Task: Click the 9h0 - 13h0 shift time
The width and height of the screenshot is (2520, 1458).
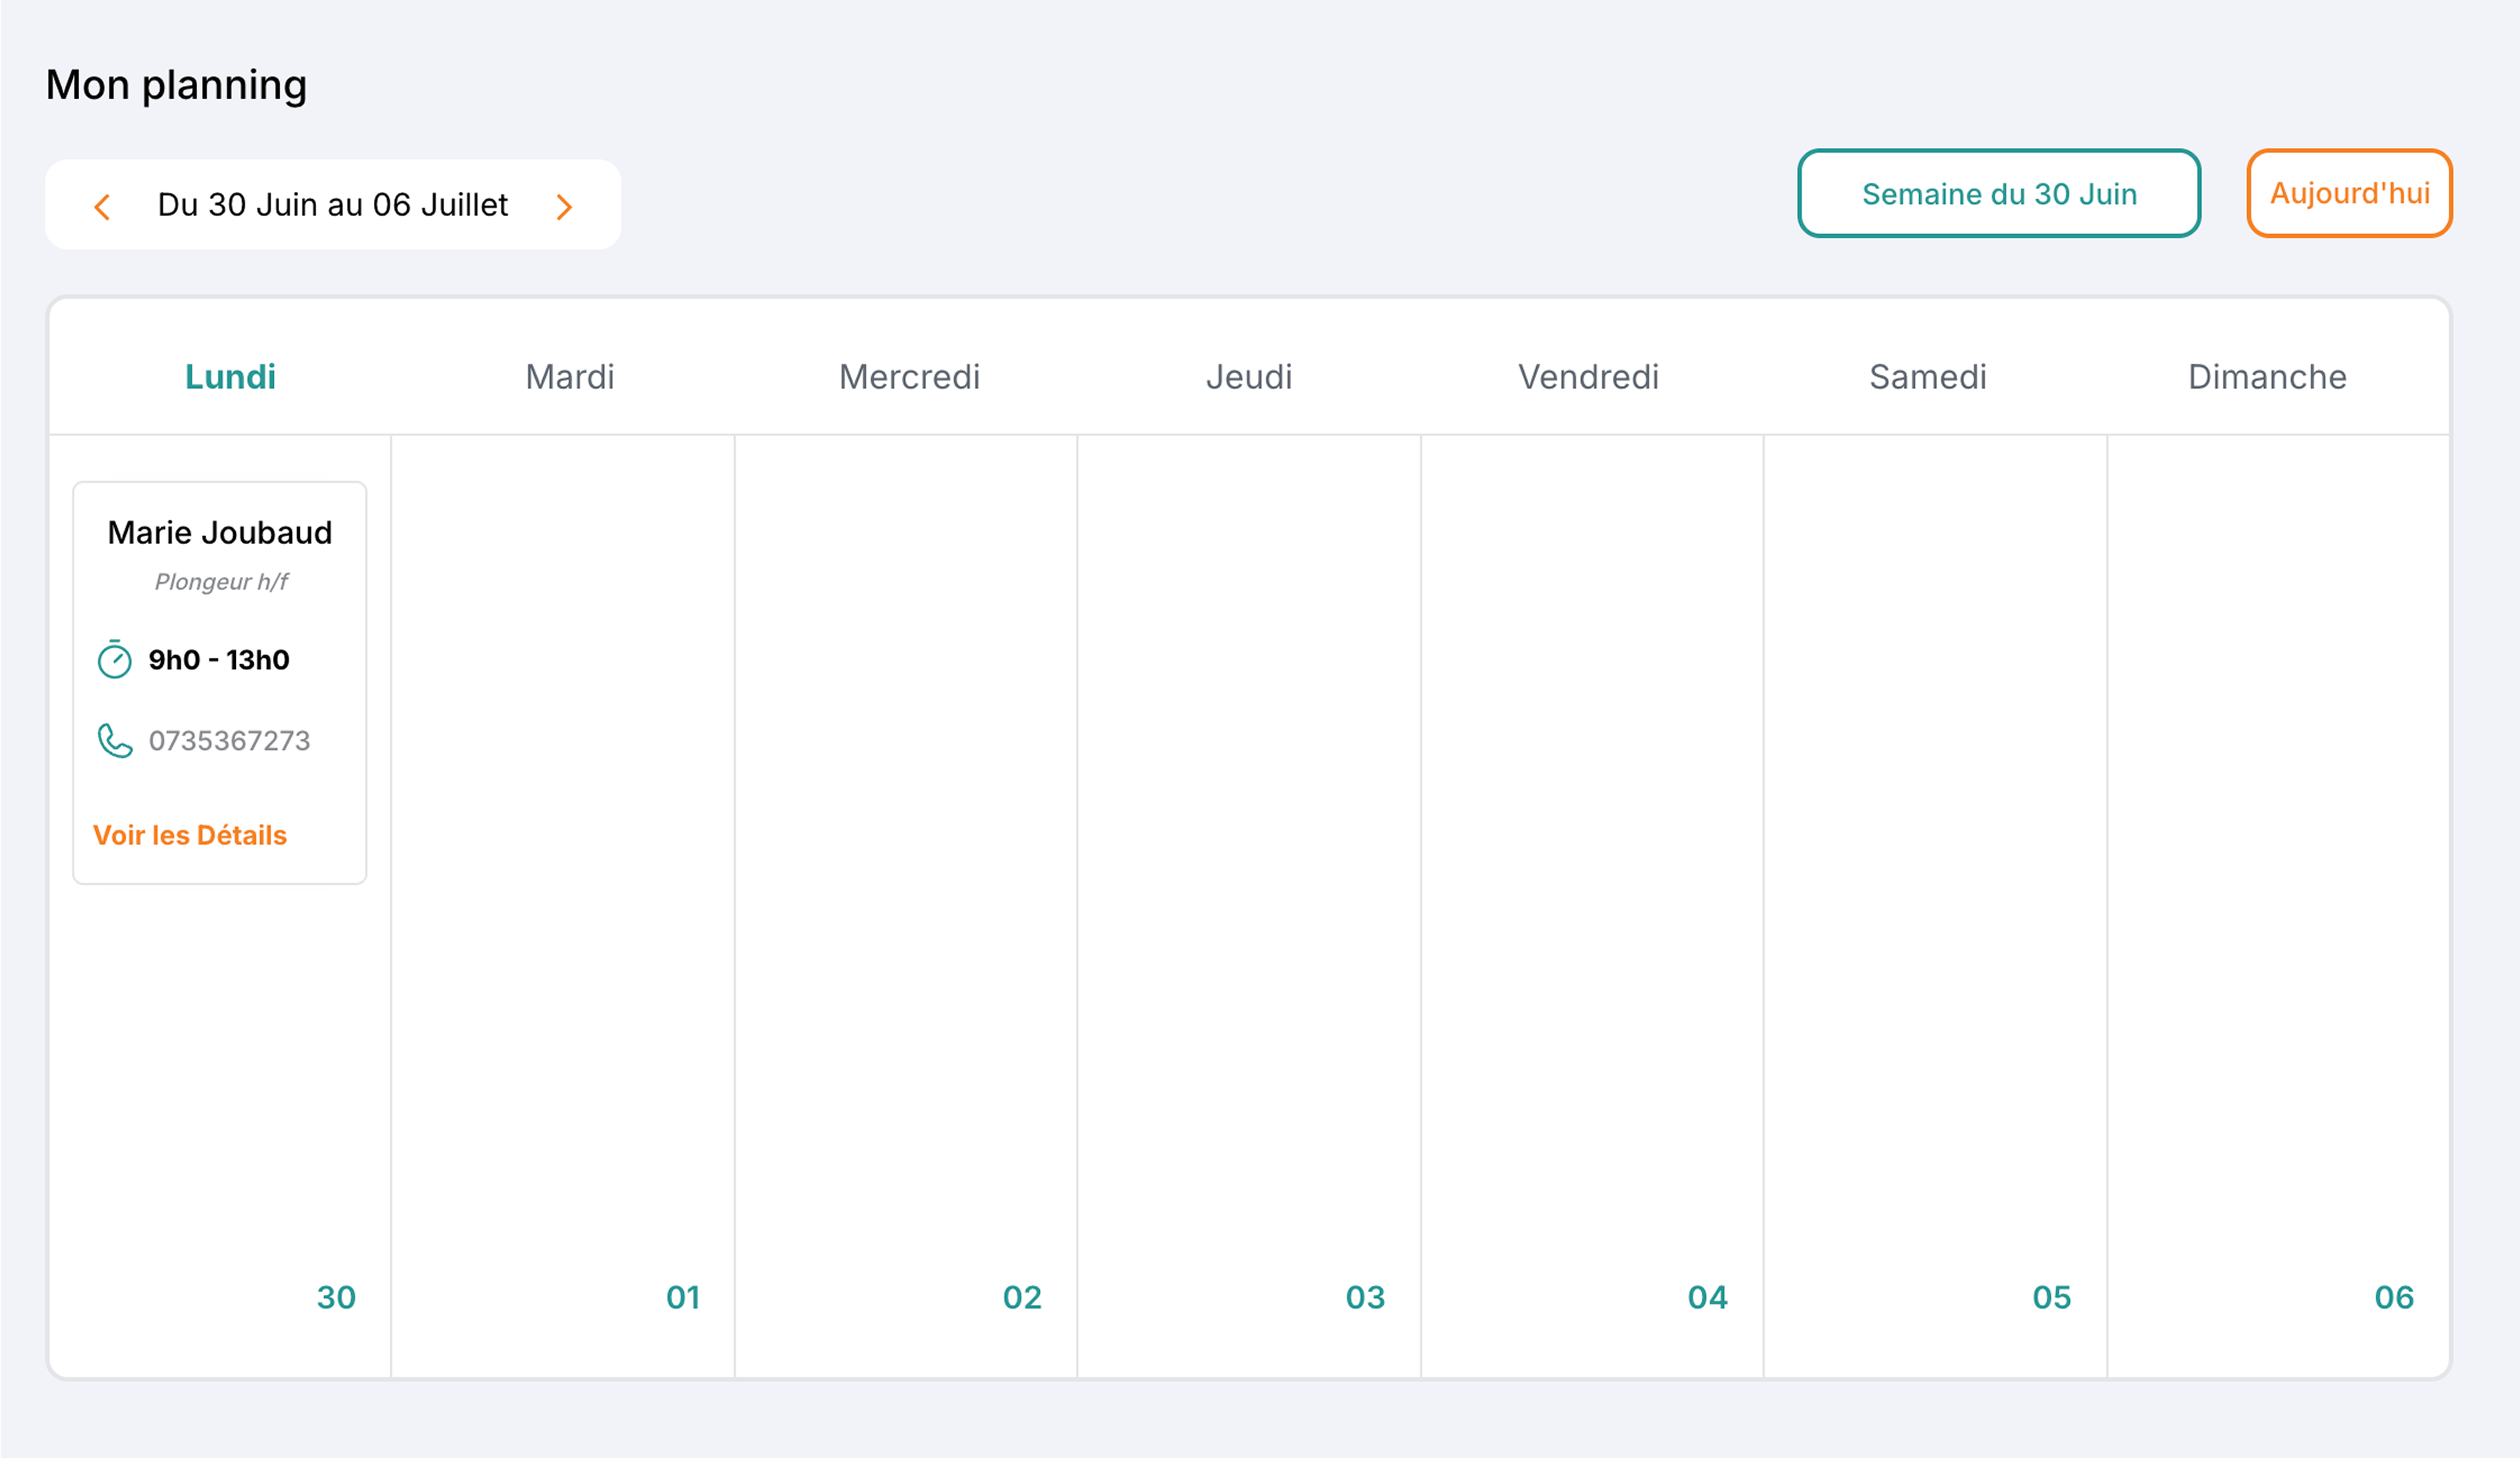Action: 219,660
